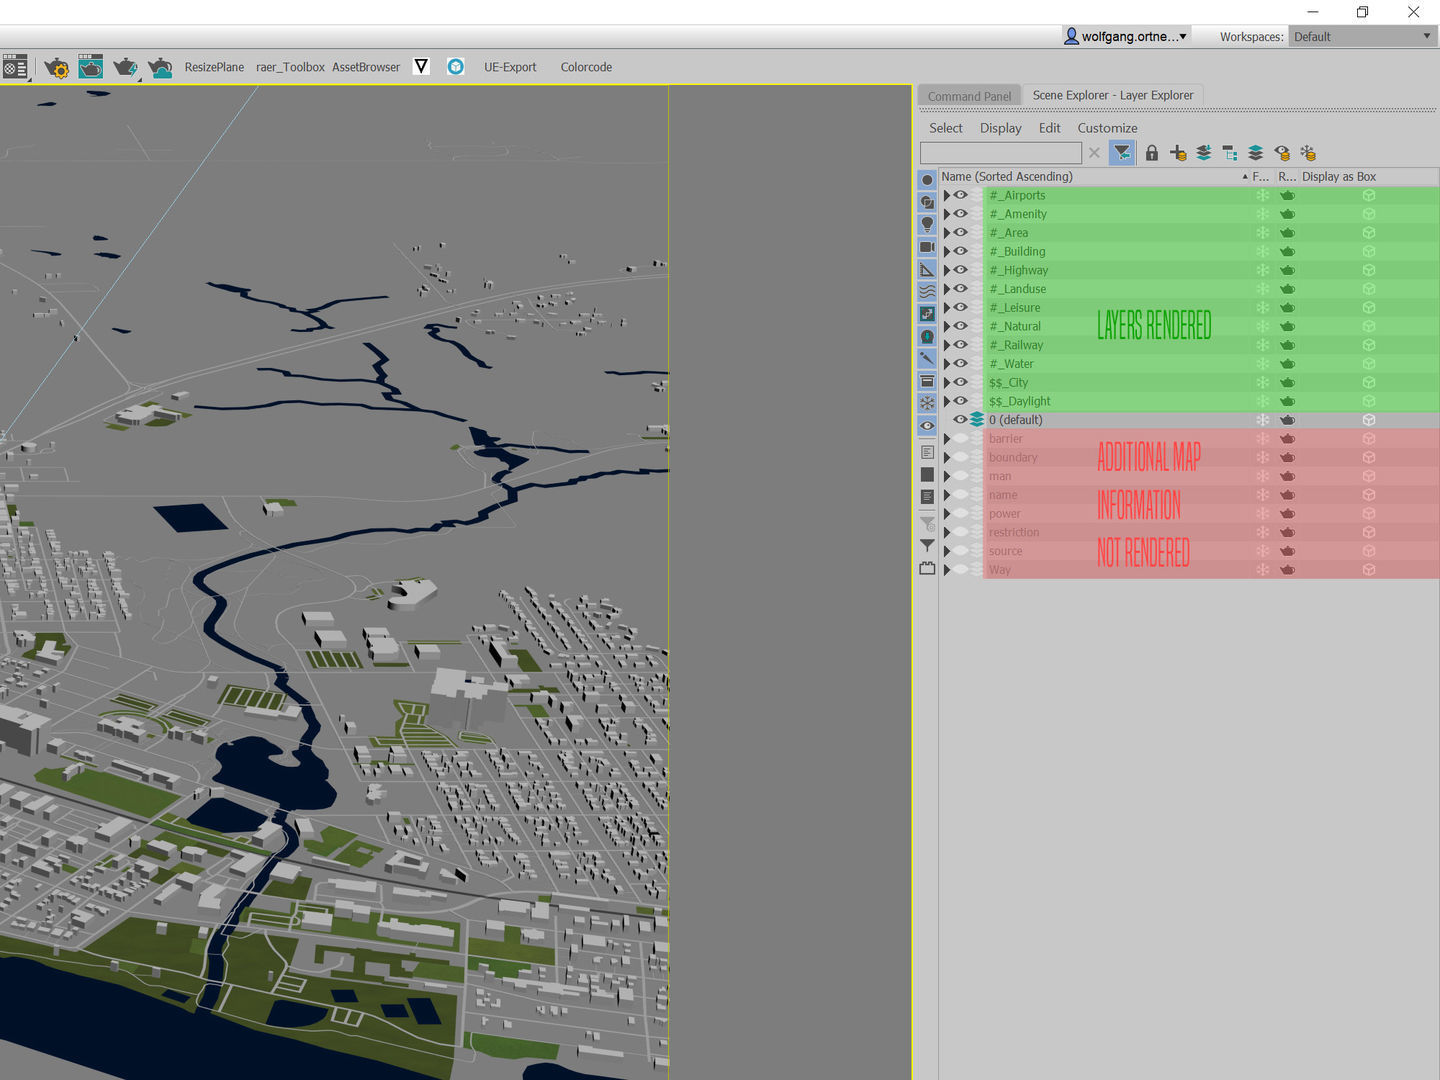The width and height of the screenshot is (1440, 1080).
Task: Toggle the Display Shapes filter icon
Action: tap(927, 202)
